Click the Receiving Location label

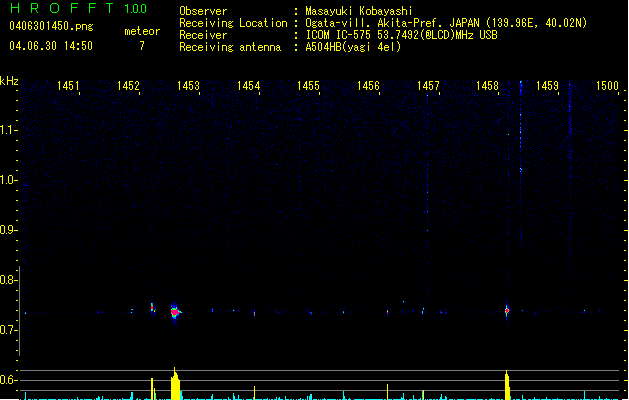[233, 23]
